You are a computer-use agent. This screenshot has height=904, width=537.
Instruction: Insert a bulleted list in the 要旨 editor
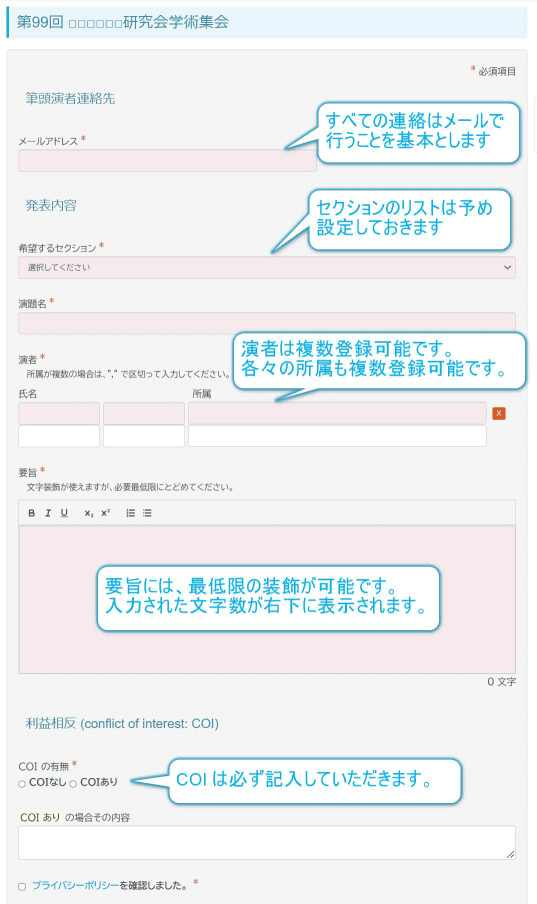148,513
